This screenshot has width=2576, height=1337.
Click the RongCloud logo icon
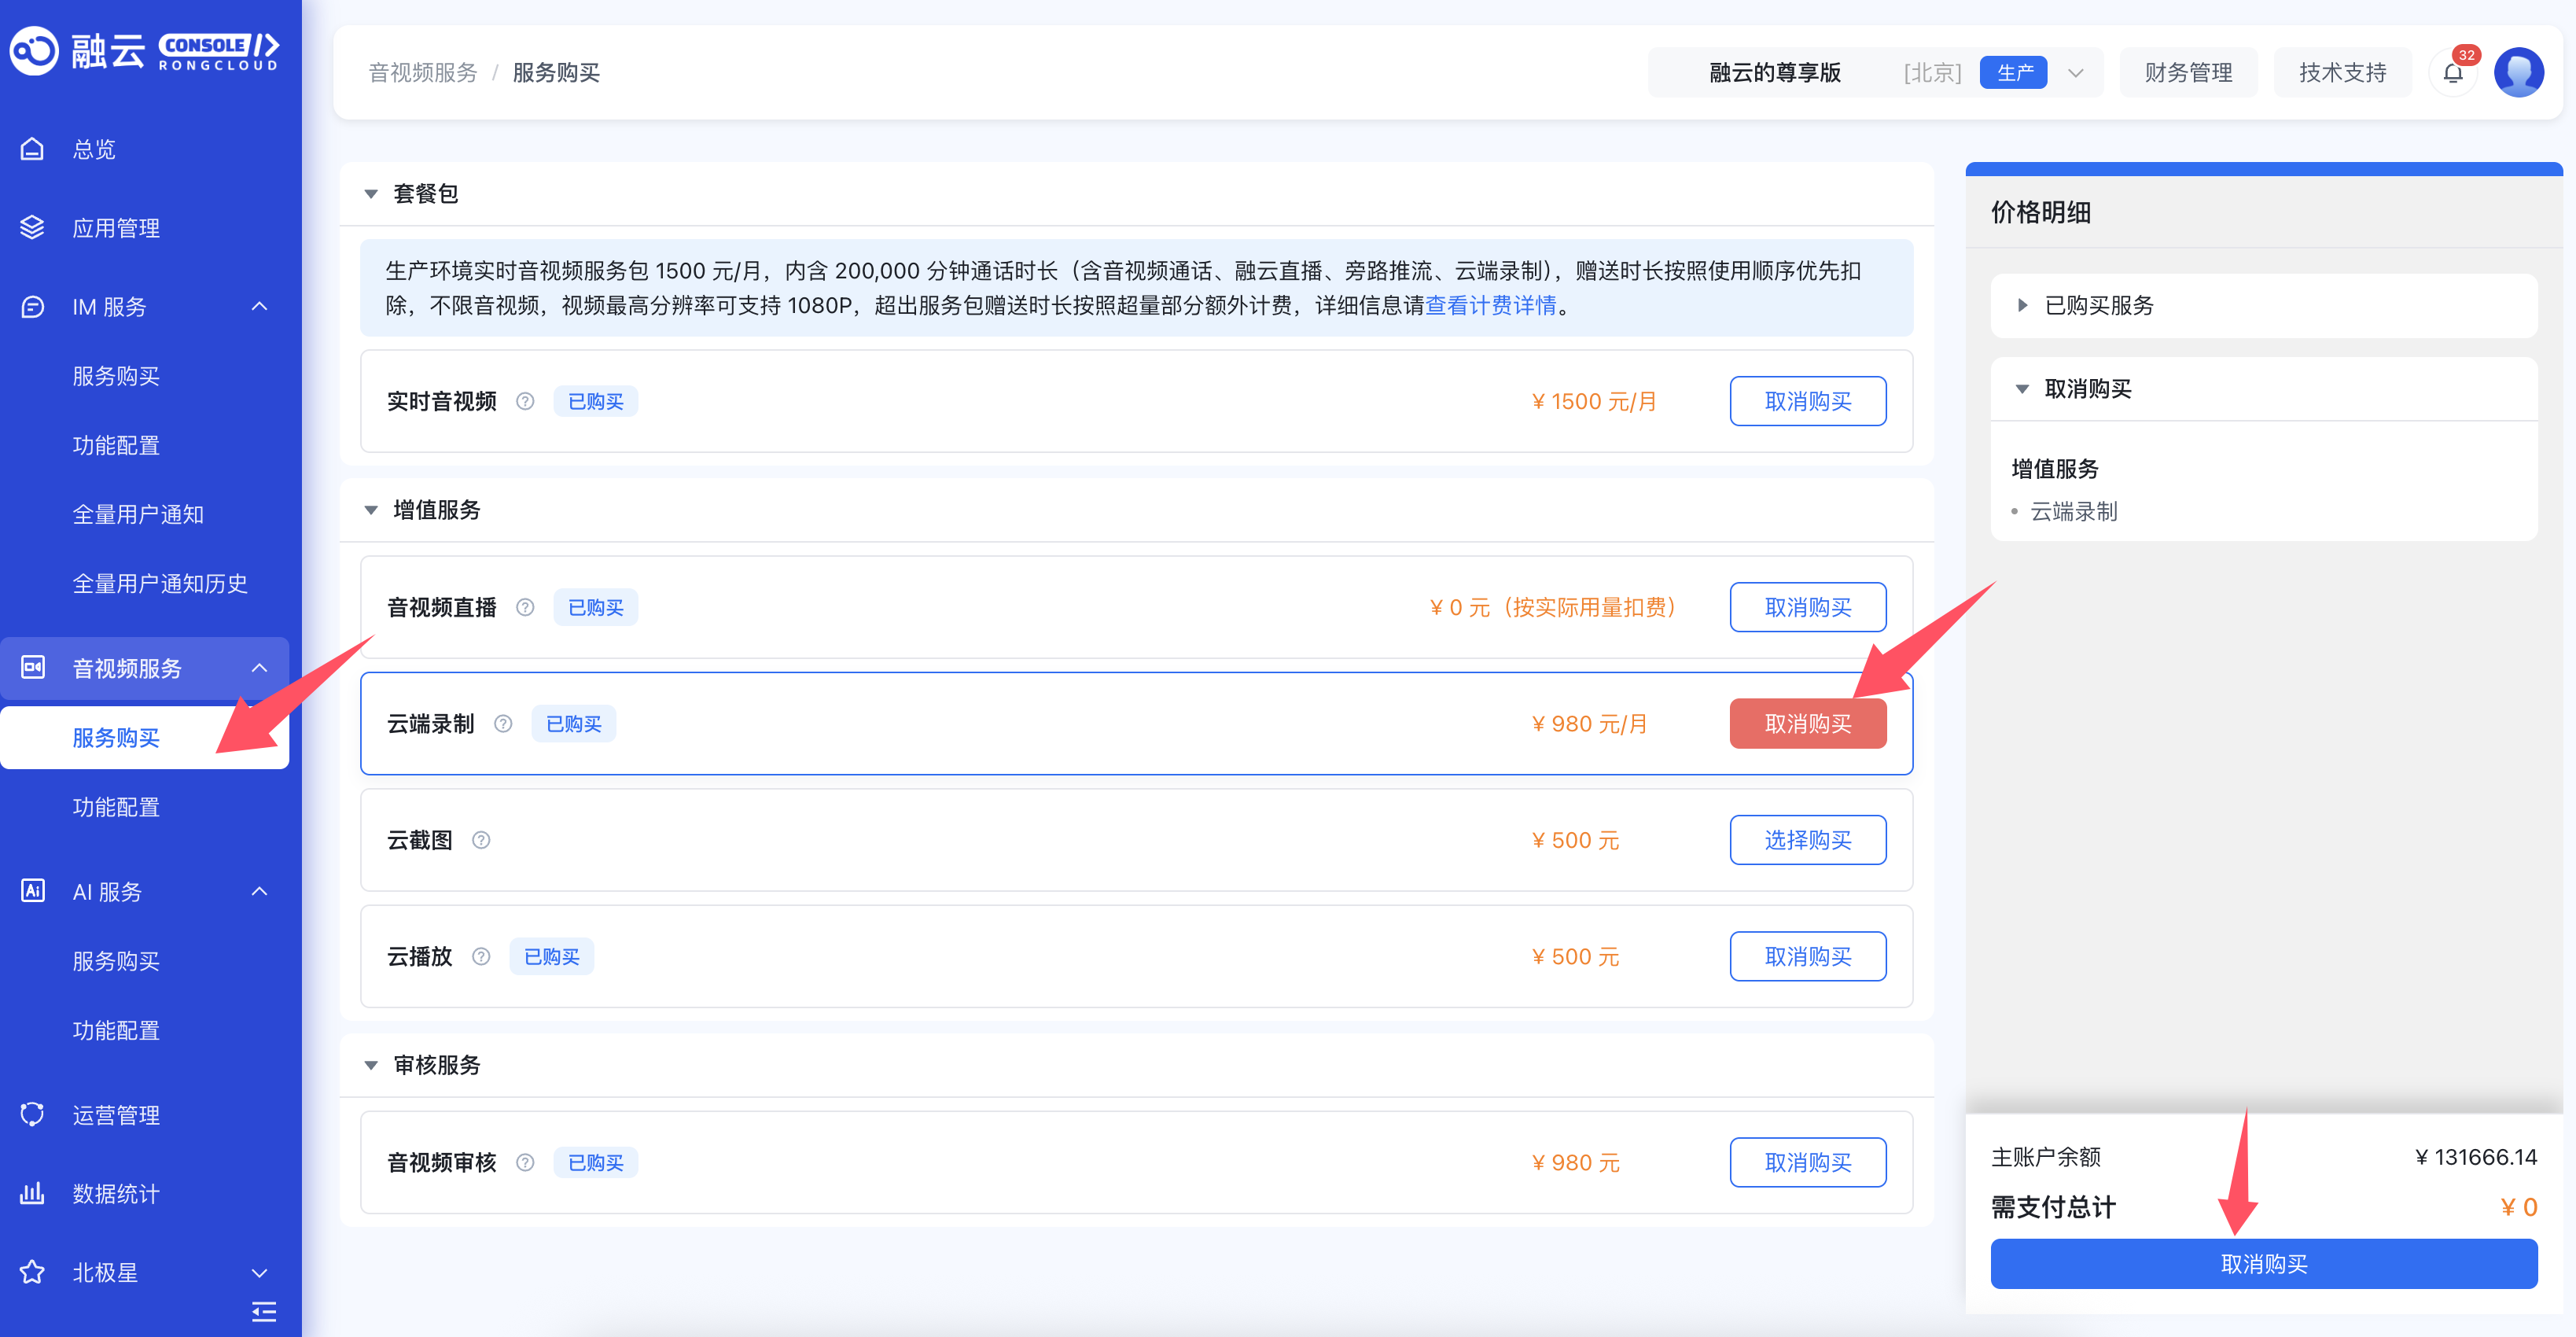coord(35,50)
